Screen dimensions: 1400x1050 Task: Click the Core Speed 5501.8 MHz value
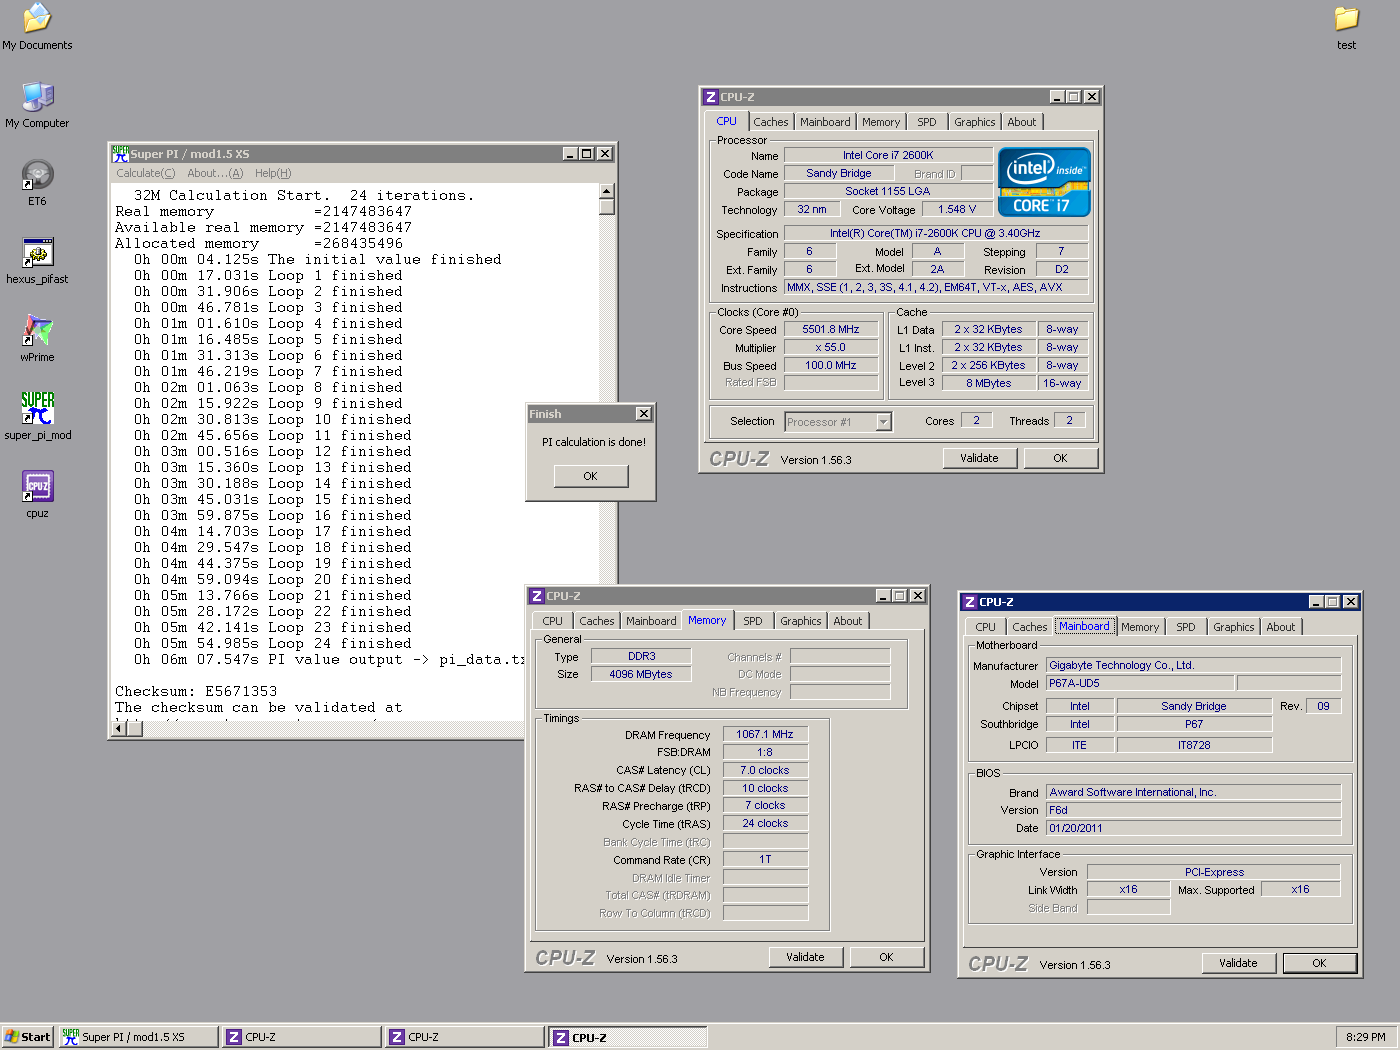(x=831, y=329)
